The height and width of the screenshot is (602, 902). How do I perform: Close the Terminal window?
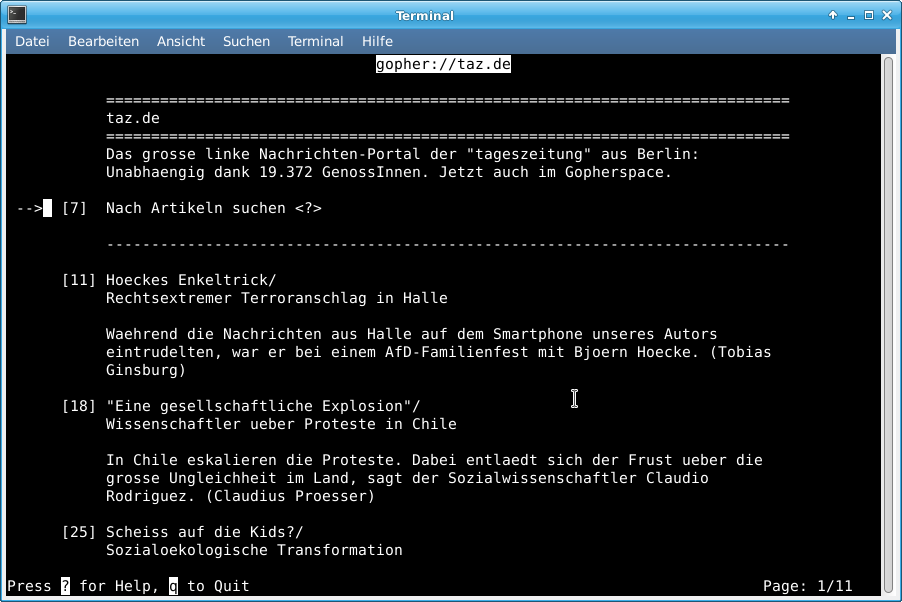[x=887, y=15]
